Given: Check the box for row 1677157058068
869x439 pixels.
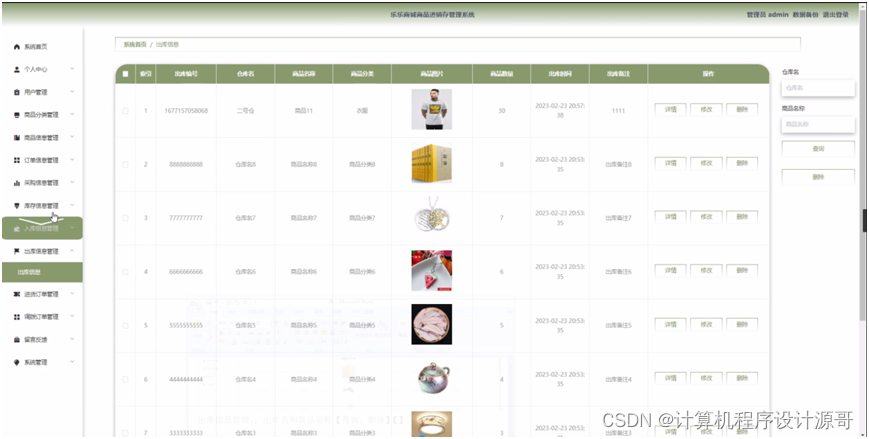Looking at the screenshot, I should click(x=125, y=111).
